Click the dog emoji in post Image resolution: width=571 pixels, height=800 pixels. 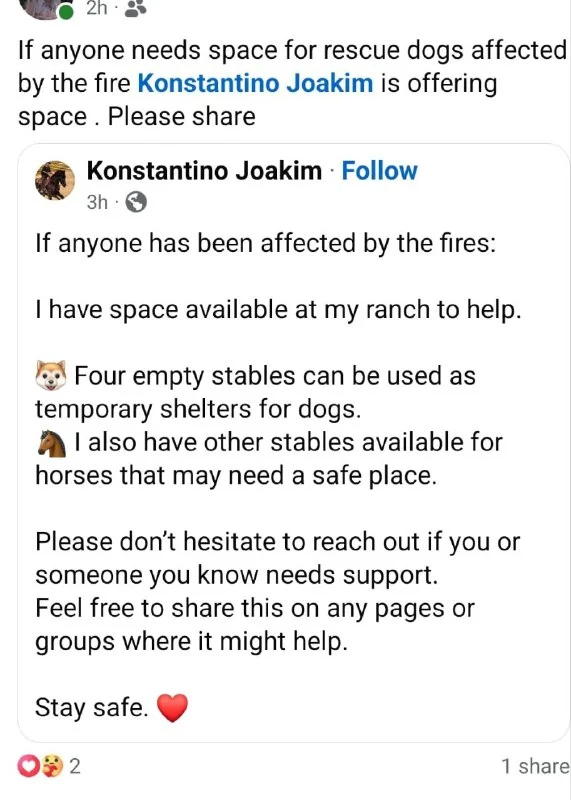coord(51,376)
